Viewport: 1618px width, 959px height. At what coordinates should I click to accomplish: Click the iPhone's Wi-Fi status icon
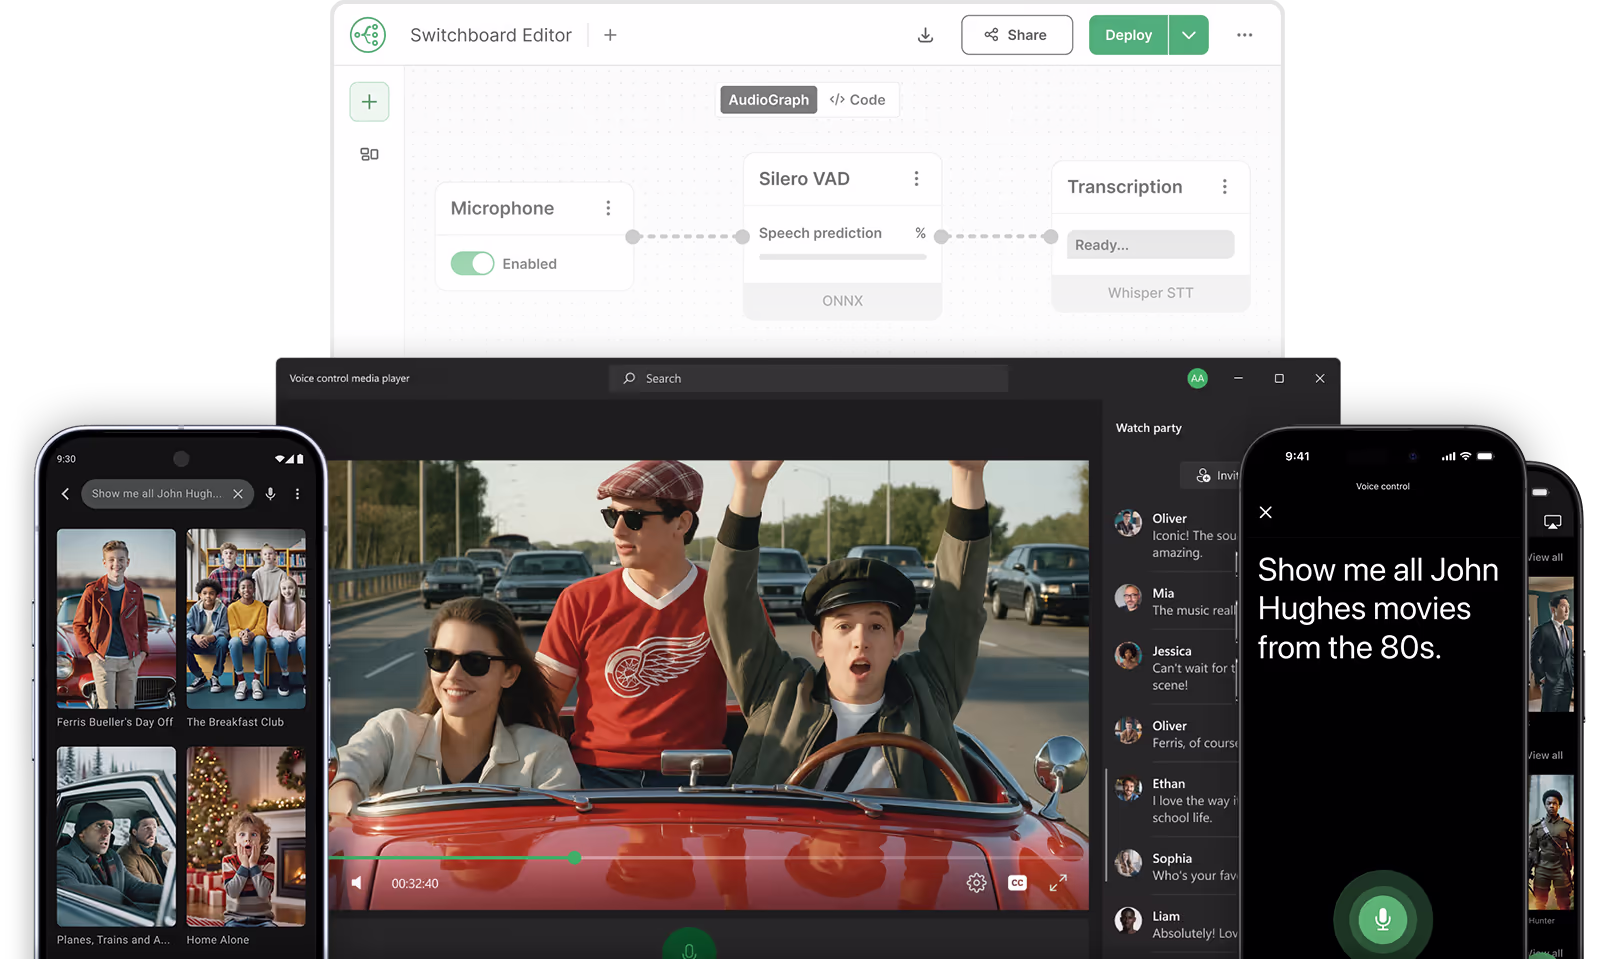coord(1466,456)
